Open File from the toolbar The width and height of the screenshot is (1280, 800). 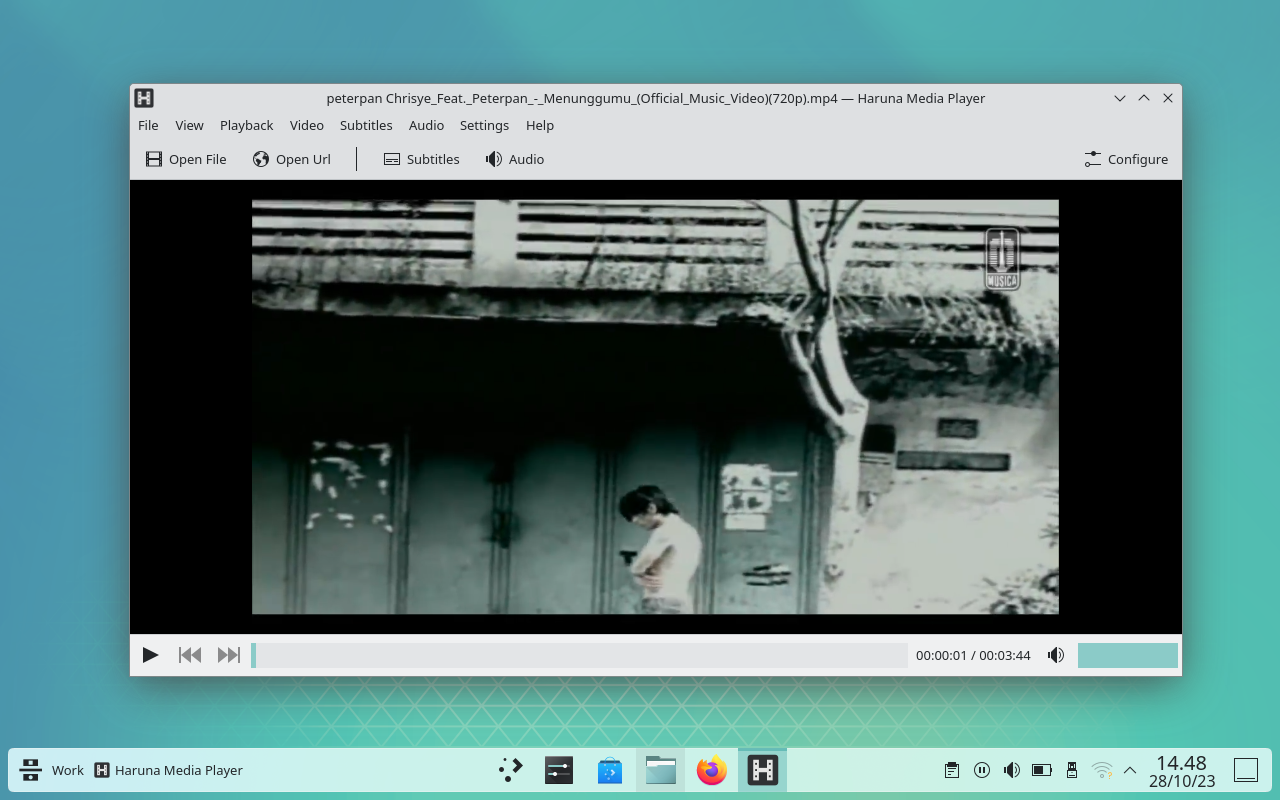tap(186, 159)
